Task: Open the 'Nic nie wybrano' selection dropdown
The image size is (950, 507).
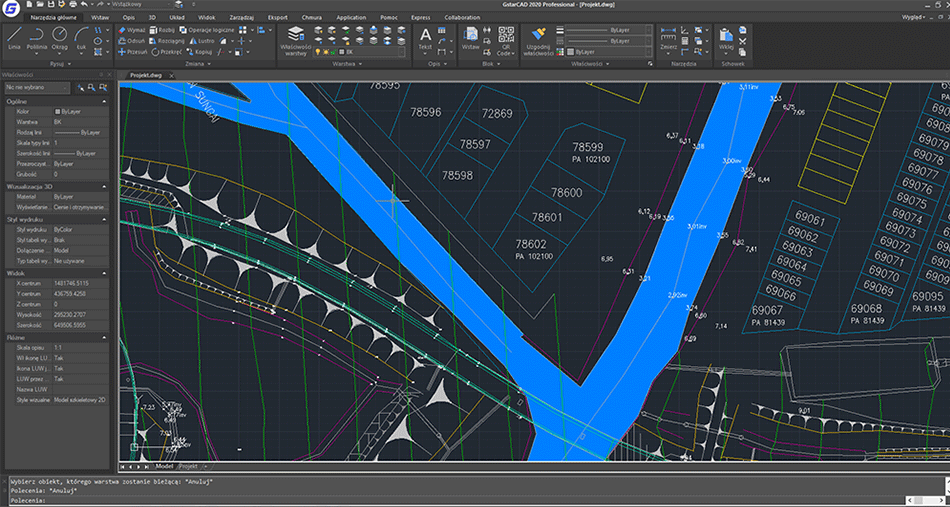Action: coord(38,88)
